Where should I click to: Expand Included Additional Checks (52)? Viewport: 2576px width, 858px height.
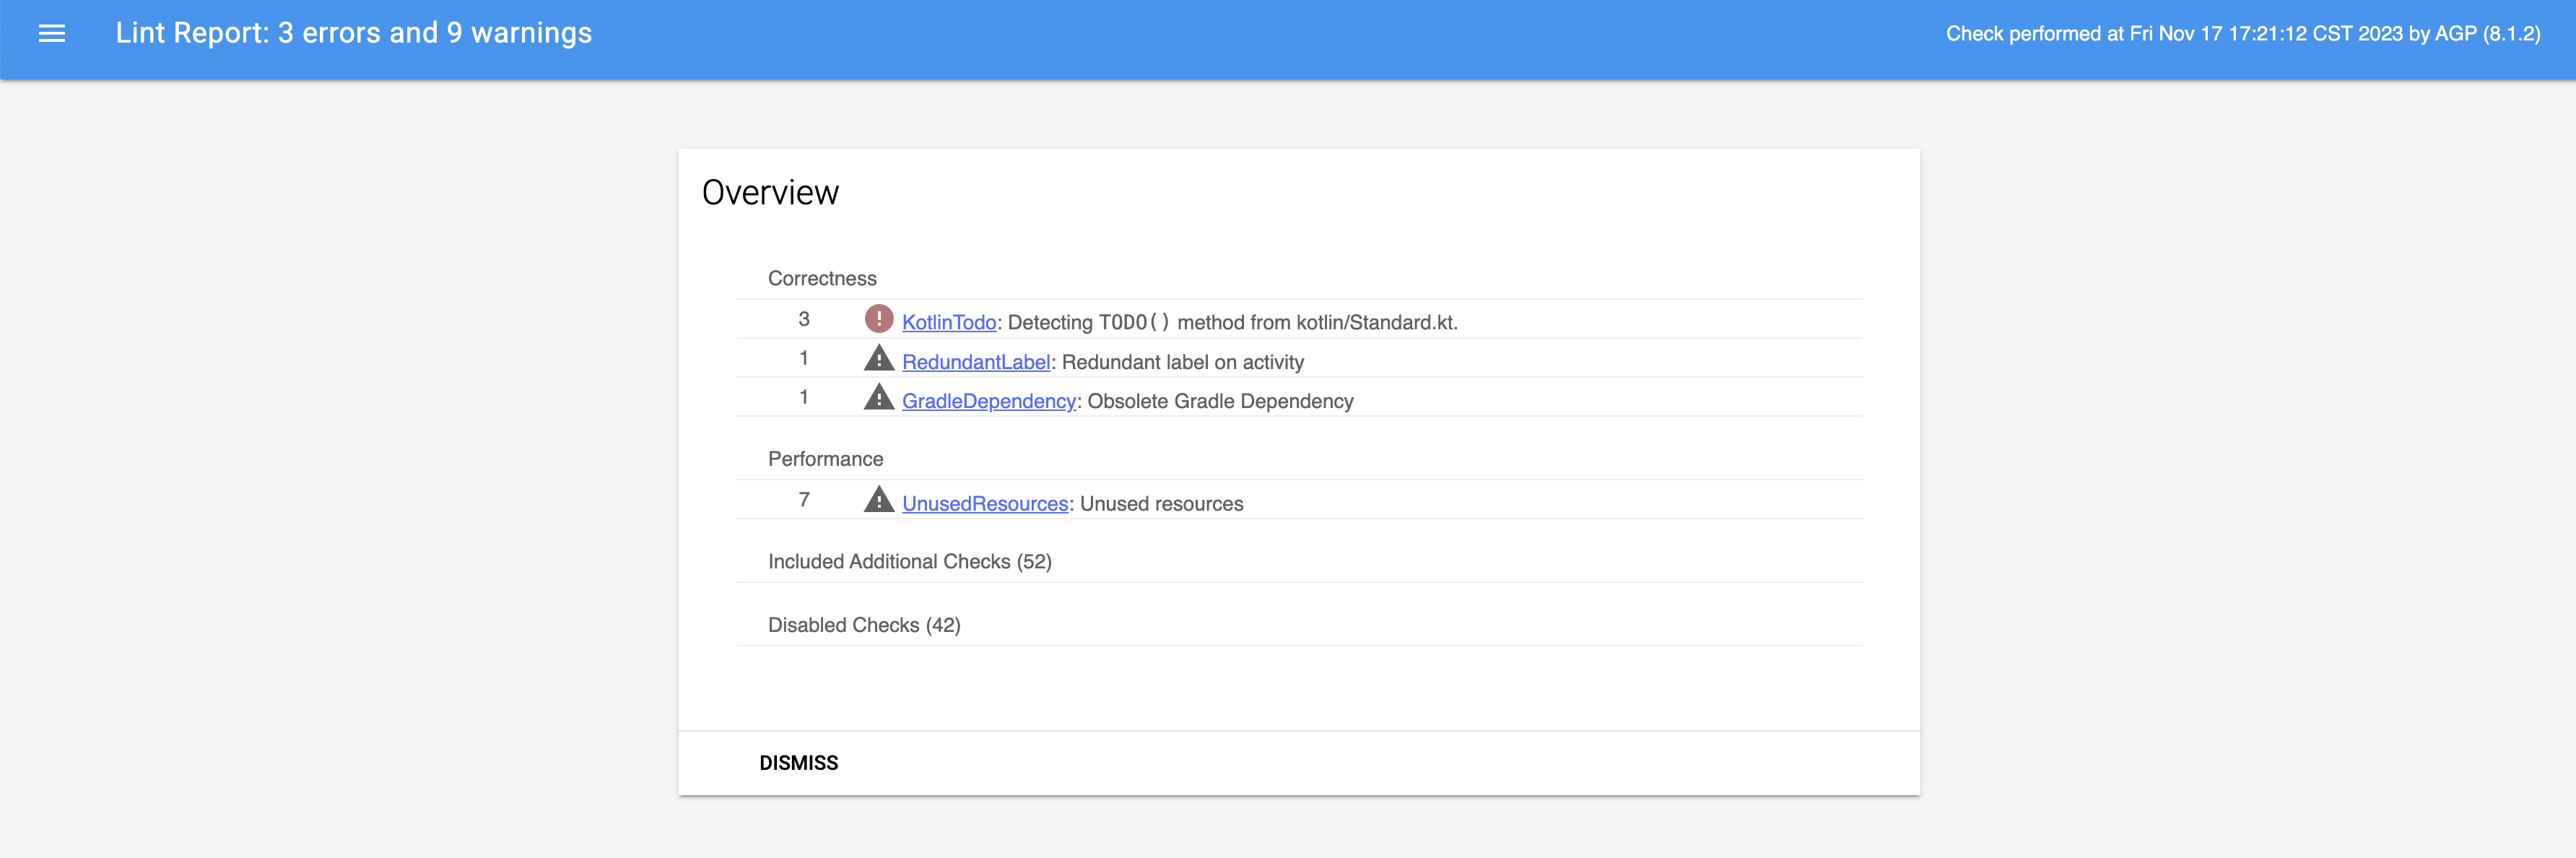(909, 562)
